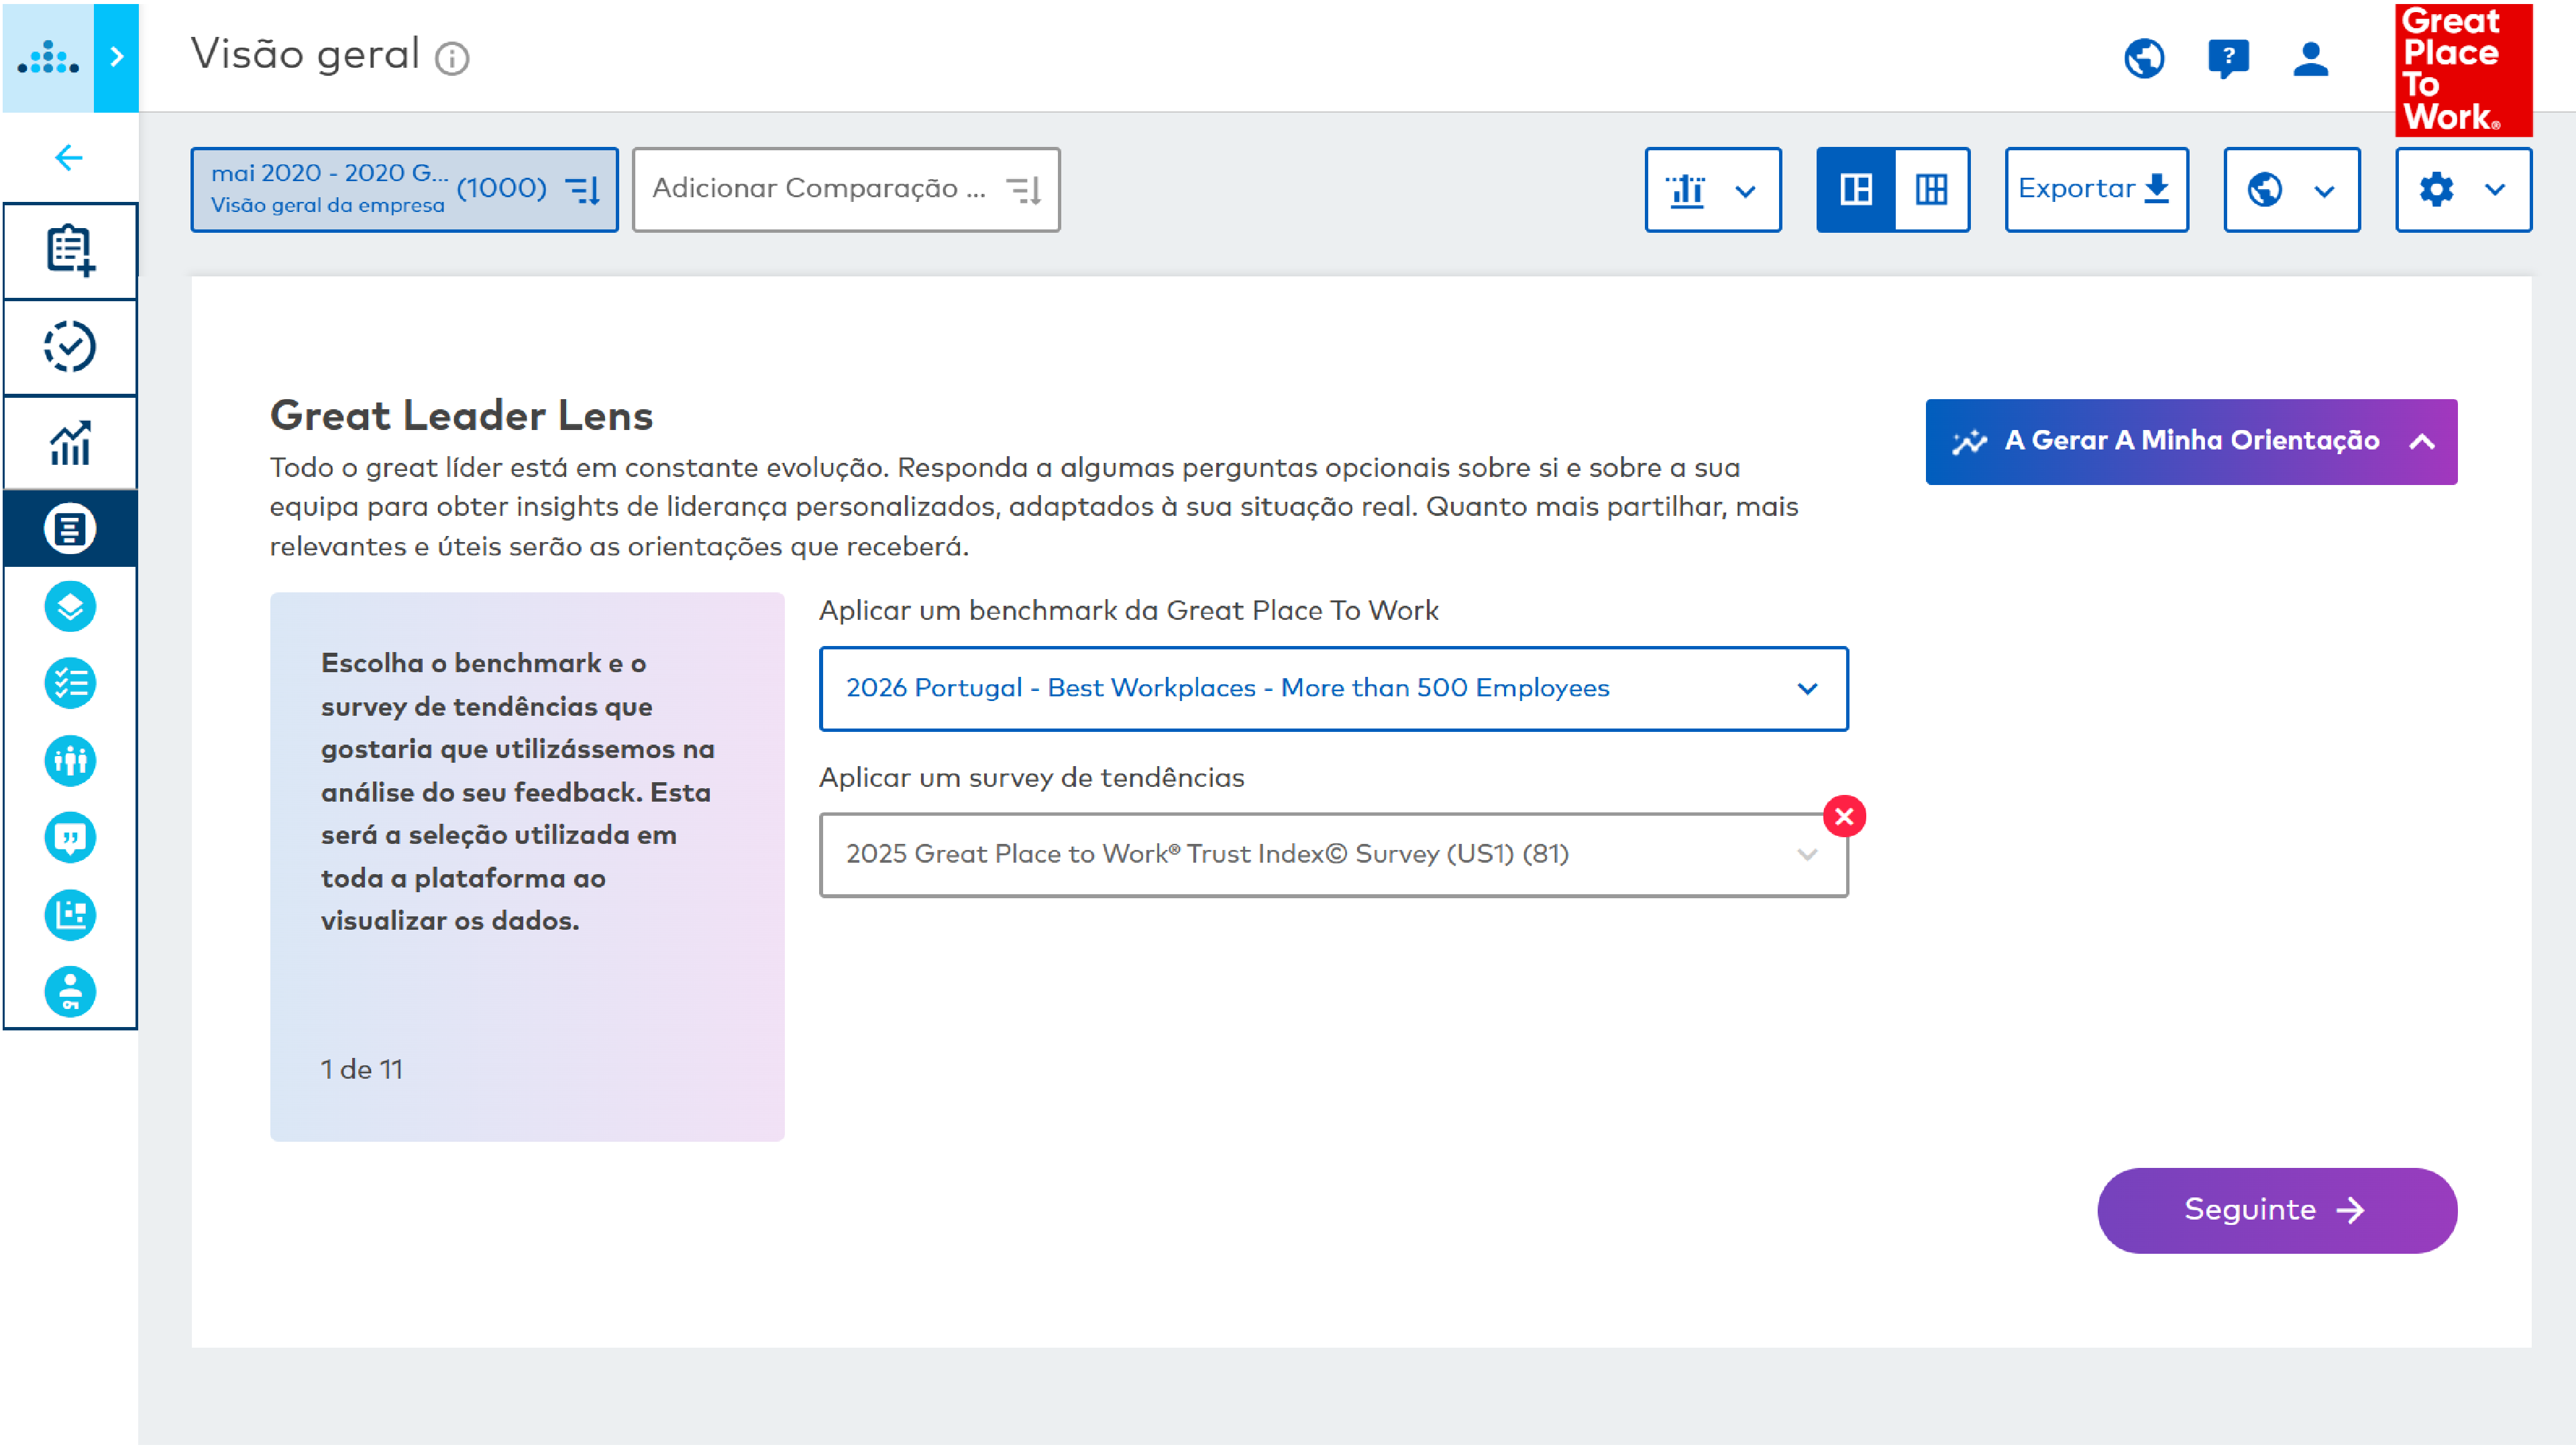Open the help question-mark icon
This screenshot has width=2576, height=1449.
point(2228,58)
